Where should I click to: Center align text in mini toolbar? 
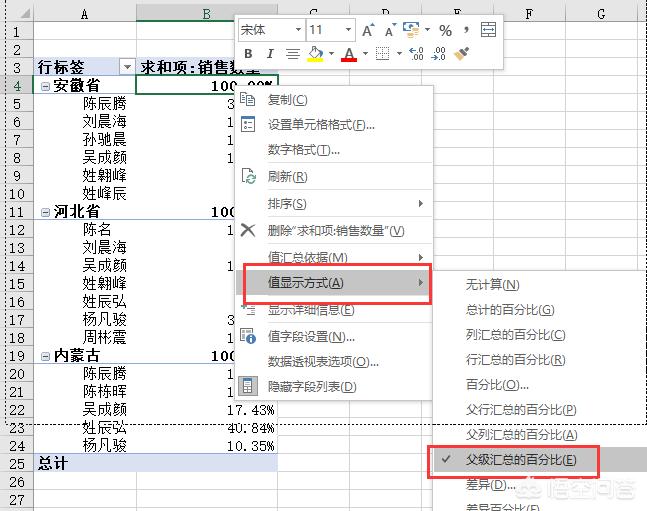coord(293,54)
